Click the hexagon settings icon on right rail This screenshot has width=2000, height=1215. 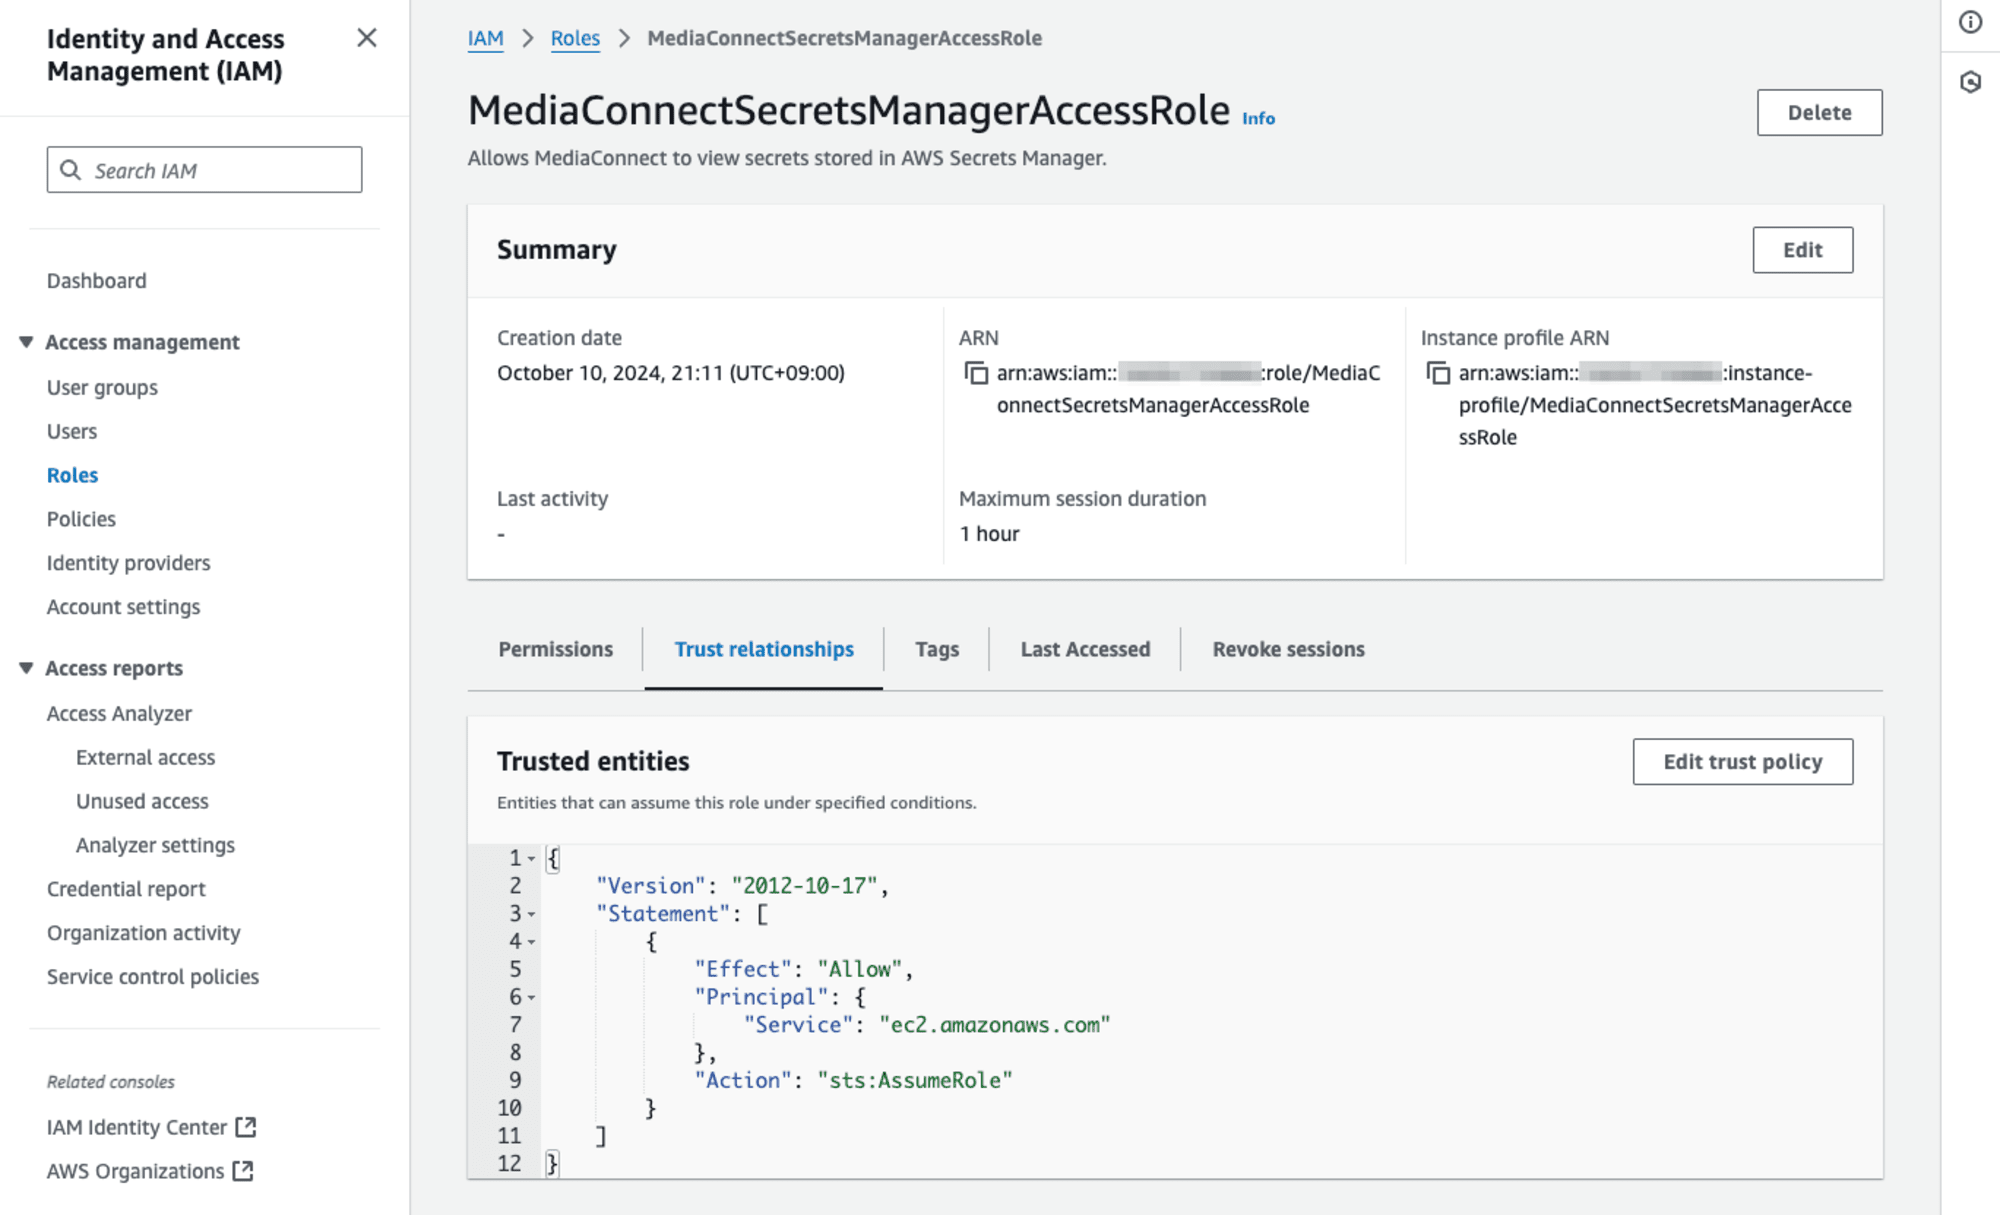coord(1970,82)
